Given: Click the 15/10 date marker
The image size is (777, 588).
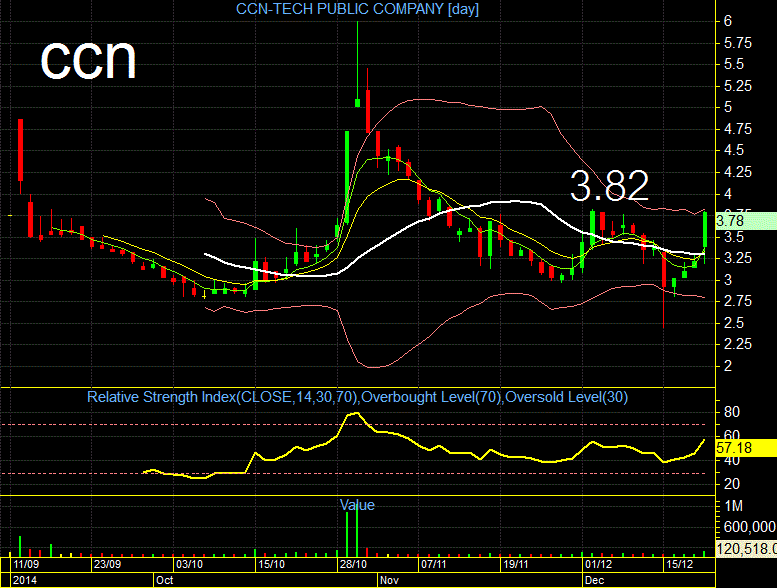Looking at the screenshot, I should 271,564.
